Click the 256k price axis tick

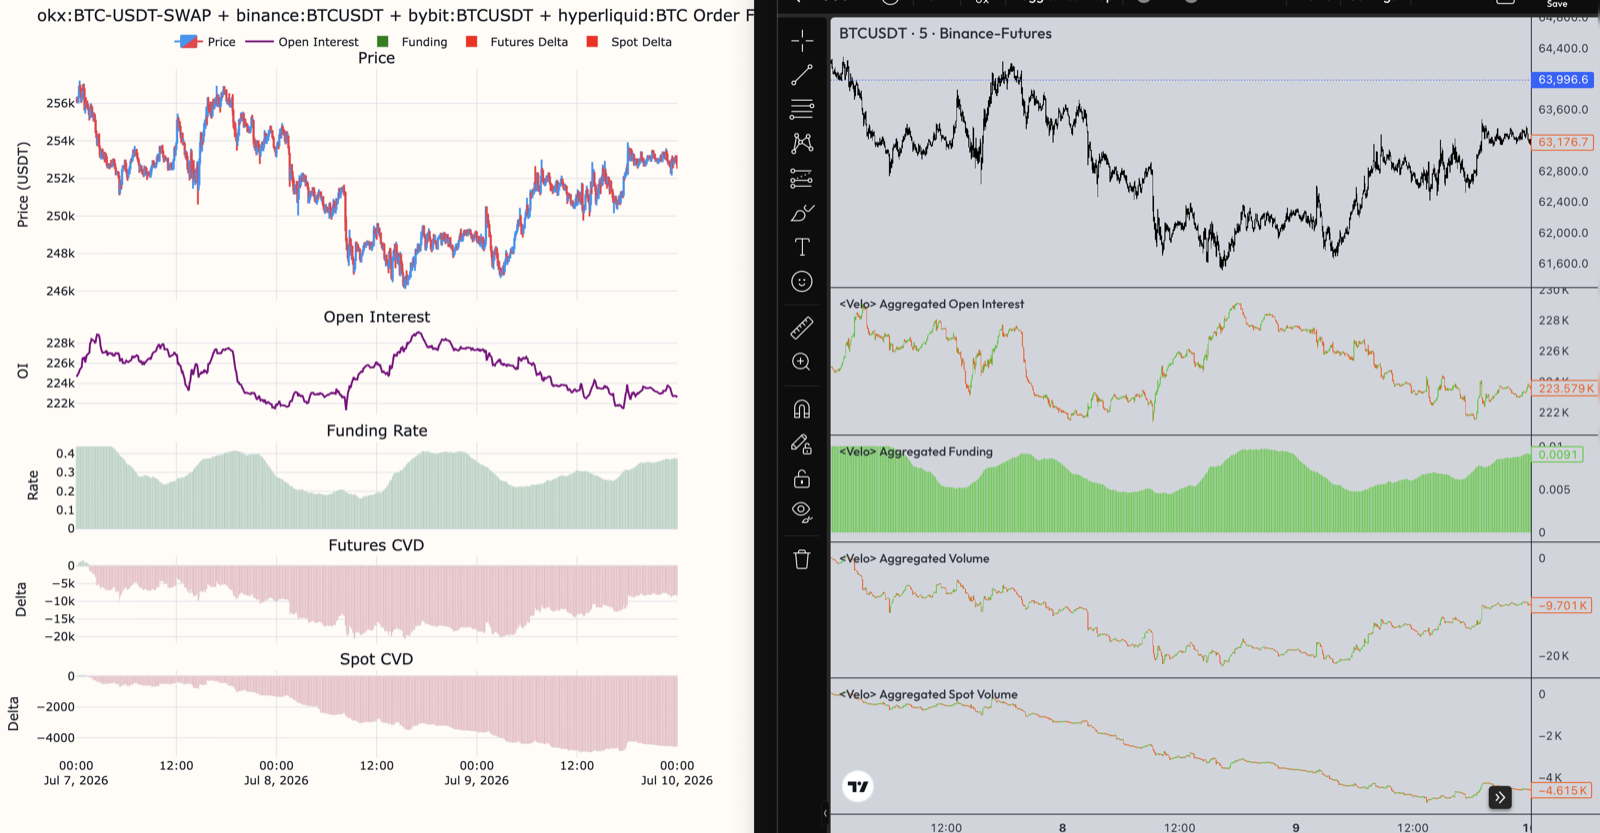pyautogui.click(x=60, y=103)
